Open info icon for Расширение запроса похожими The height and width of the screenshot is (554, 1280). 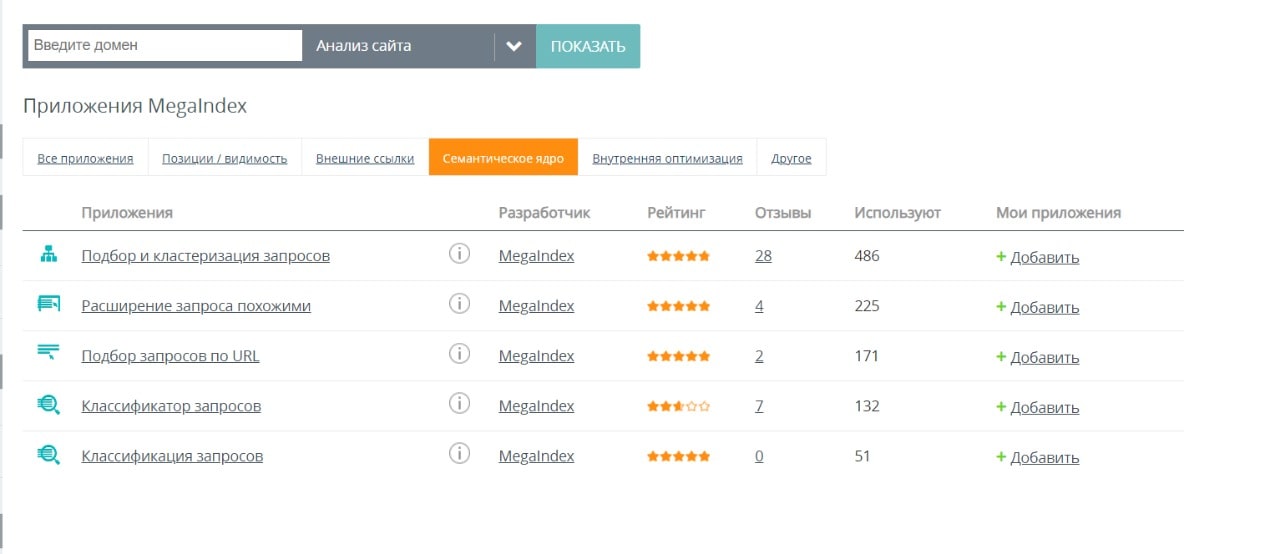click(x=459, y=304)
